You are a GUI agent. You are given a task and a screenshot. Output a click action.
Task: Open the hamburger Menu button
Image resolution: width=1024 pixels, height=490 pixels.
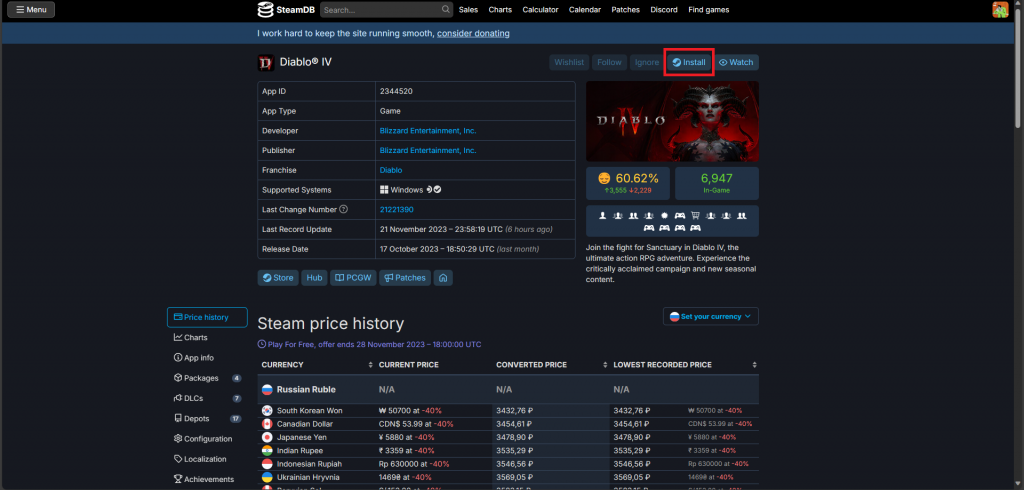(x=31, y=10)
